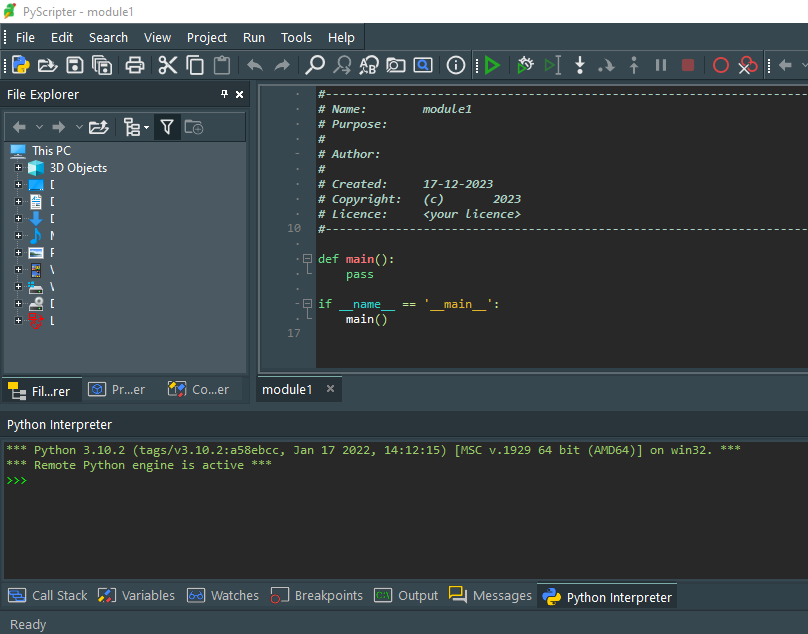Image resolution: width=808 pixels, height=634 pixels.
Task: Switch to the Variables tab
Action: pos(137,595)
